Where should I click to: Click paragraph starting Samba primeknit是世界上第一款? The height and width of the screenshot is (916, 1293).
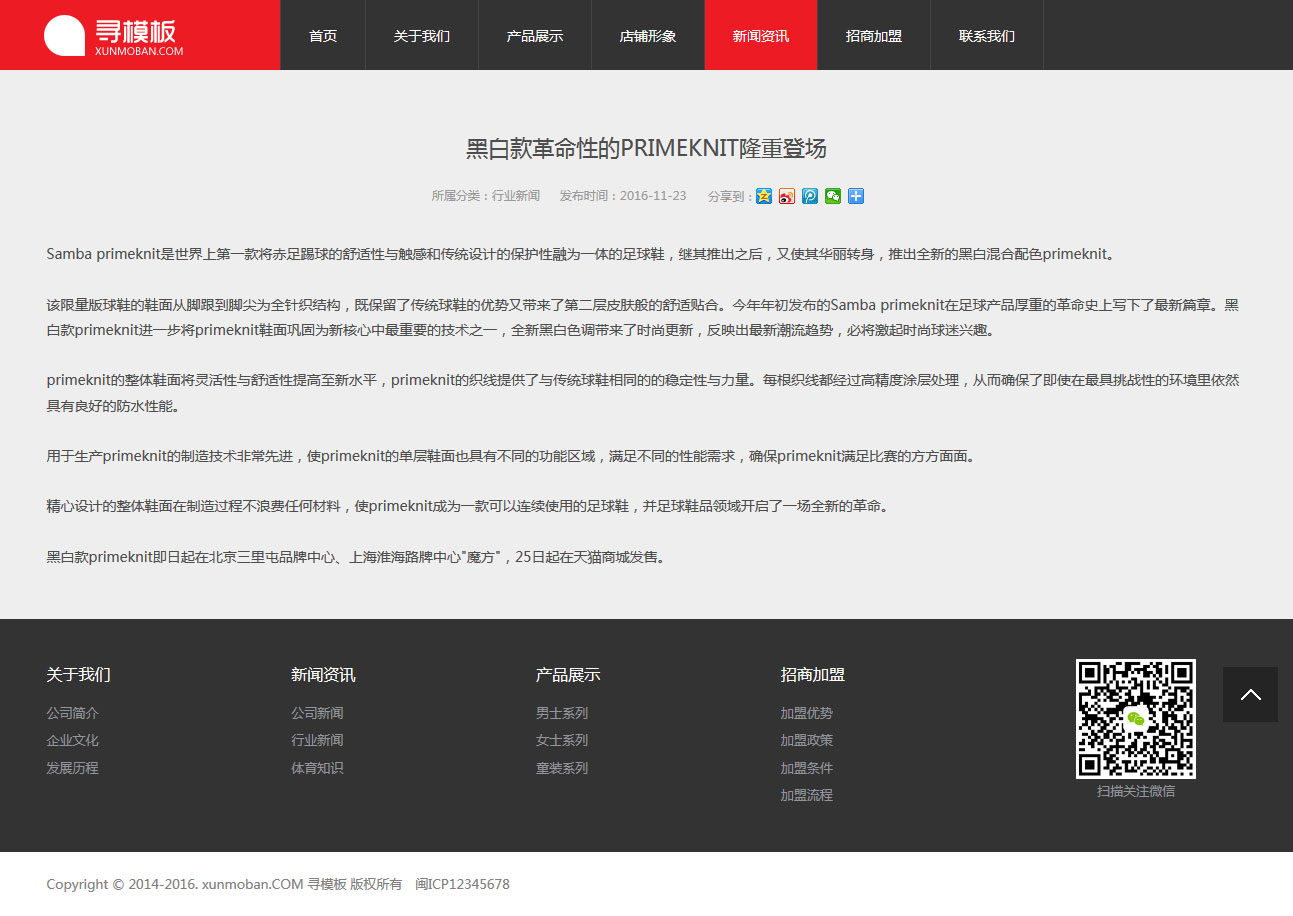pyautogui.click(x=580, y=254)
